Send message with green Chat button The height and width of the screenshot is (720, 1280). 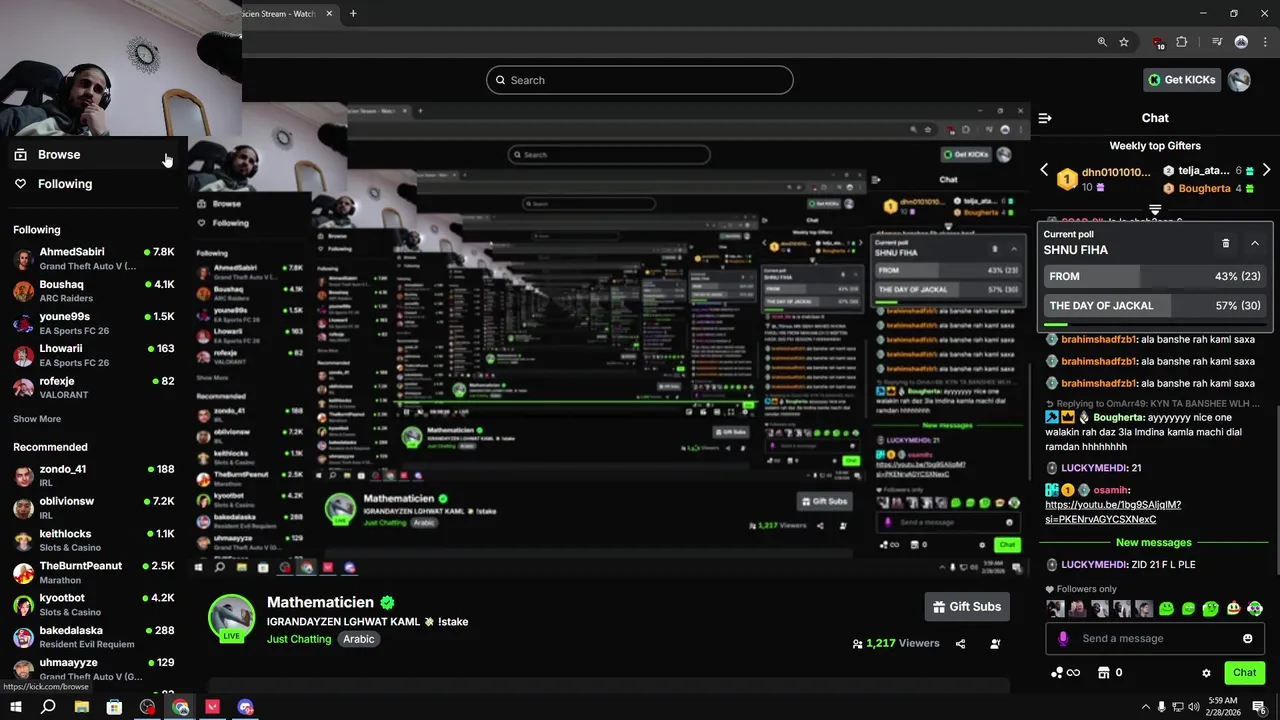point(1244,673)
